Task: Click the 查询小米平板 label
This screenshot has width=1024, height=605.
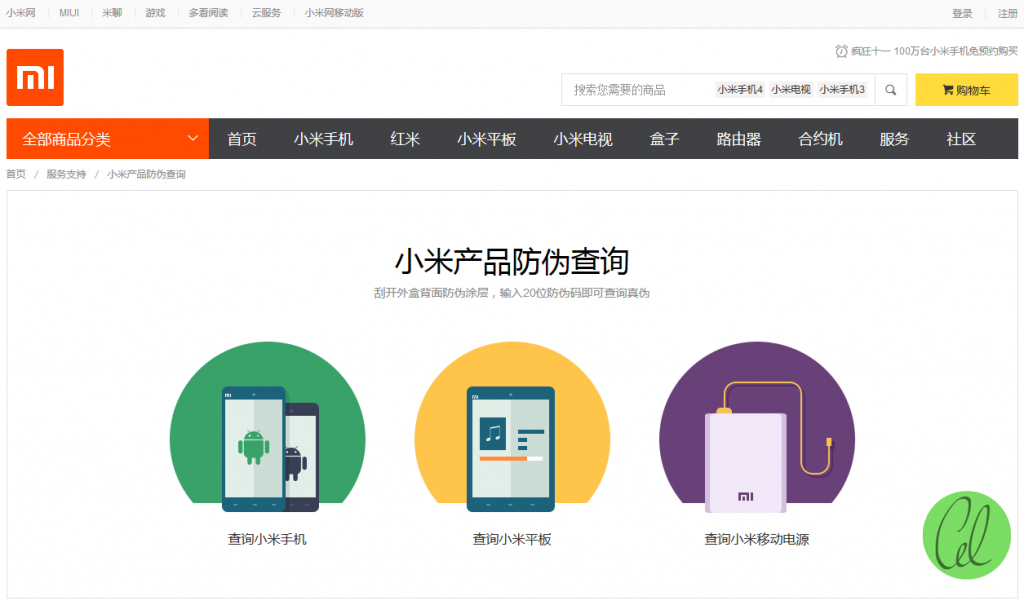Action: click(x=512, y=539)
